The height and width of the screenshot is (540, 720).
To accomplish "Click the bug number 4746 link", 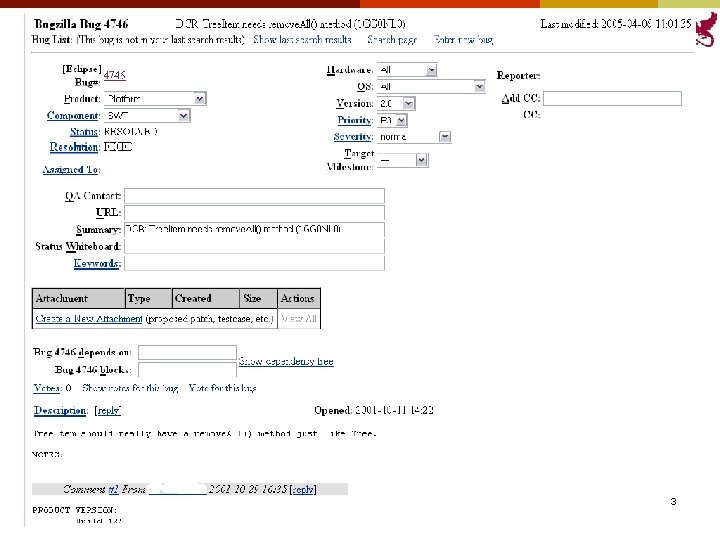I will pos(115,75).
